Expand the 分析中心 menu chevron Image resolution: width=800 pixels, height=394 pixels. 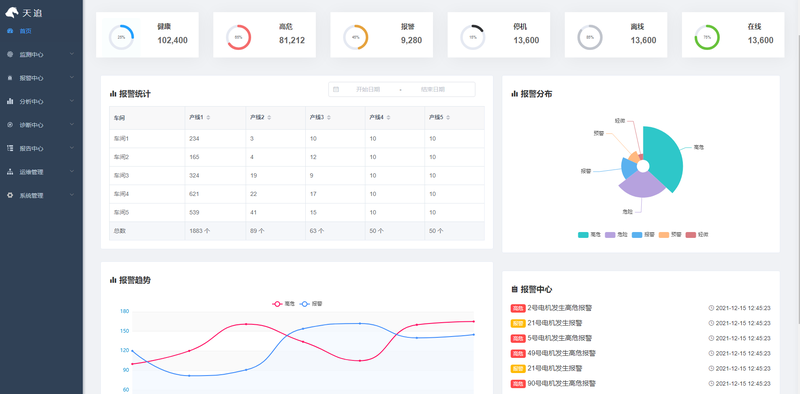(72, 101)
